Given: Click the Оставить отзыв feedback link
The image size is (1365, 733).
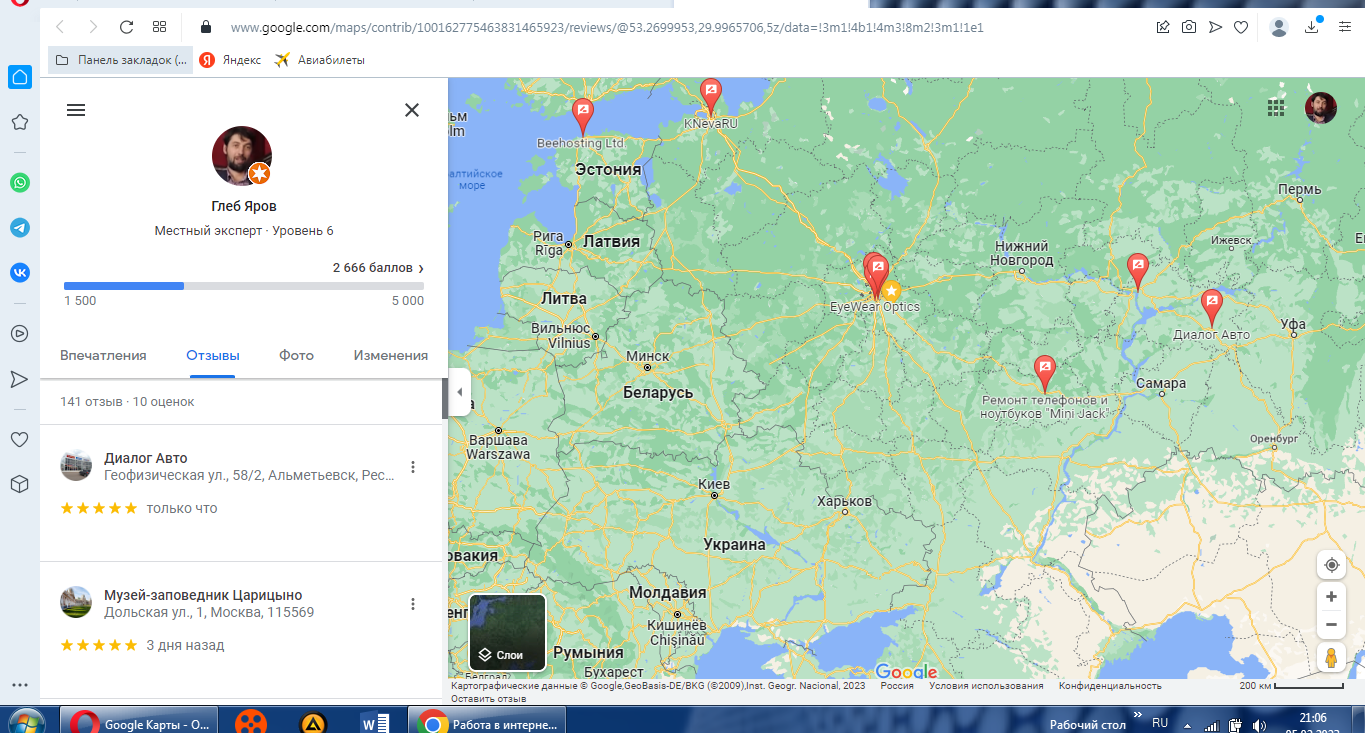Looking at the screenshot, I should 489,698.
